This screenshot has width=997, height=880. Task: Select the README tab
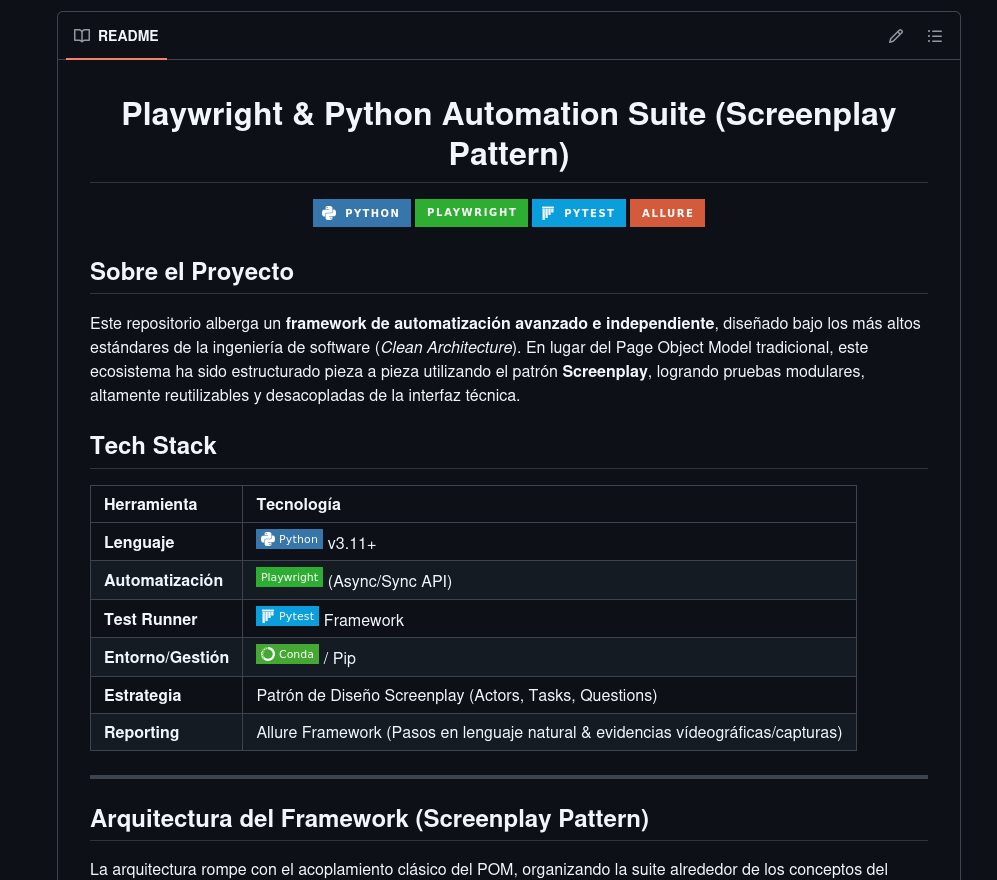pyautogui.click(x=116, y=36)
